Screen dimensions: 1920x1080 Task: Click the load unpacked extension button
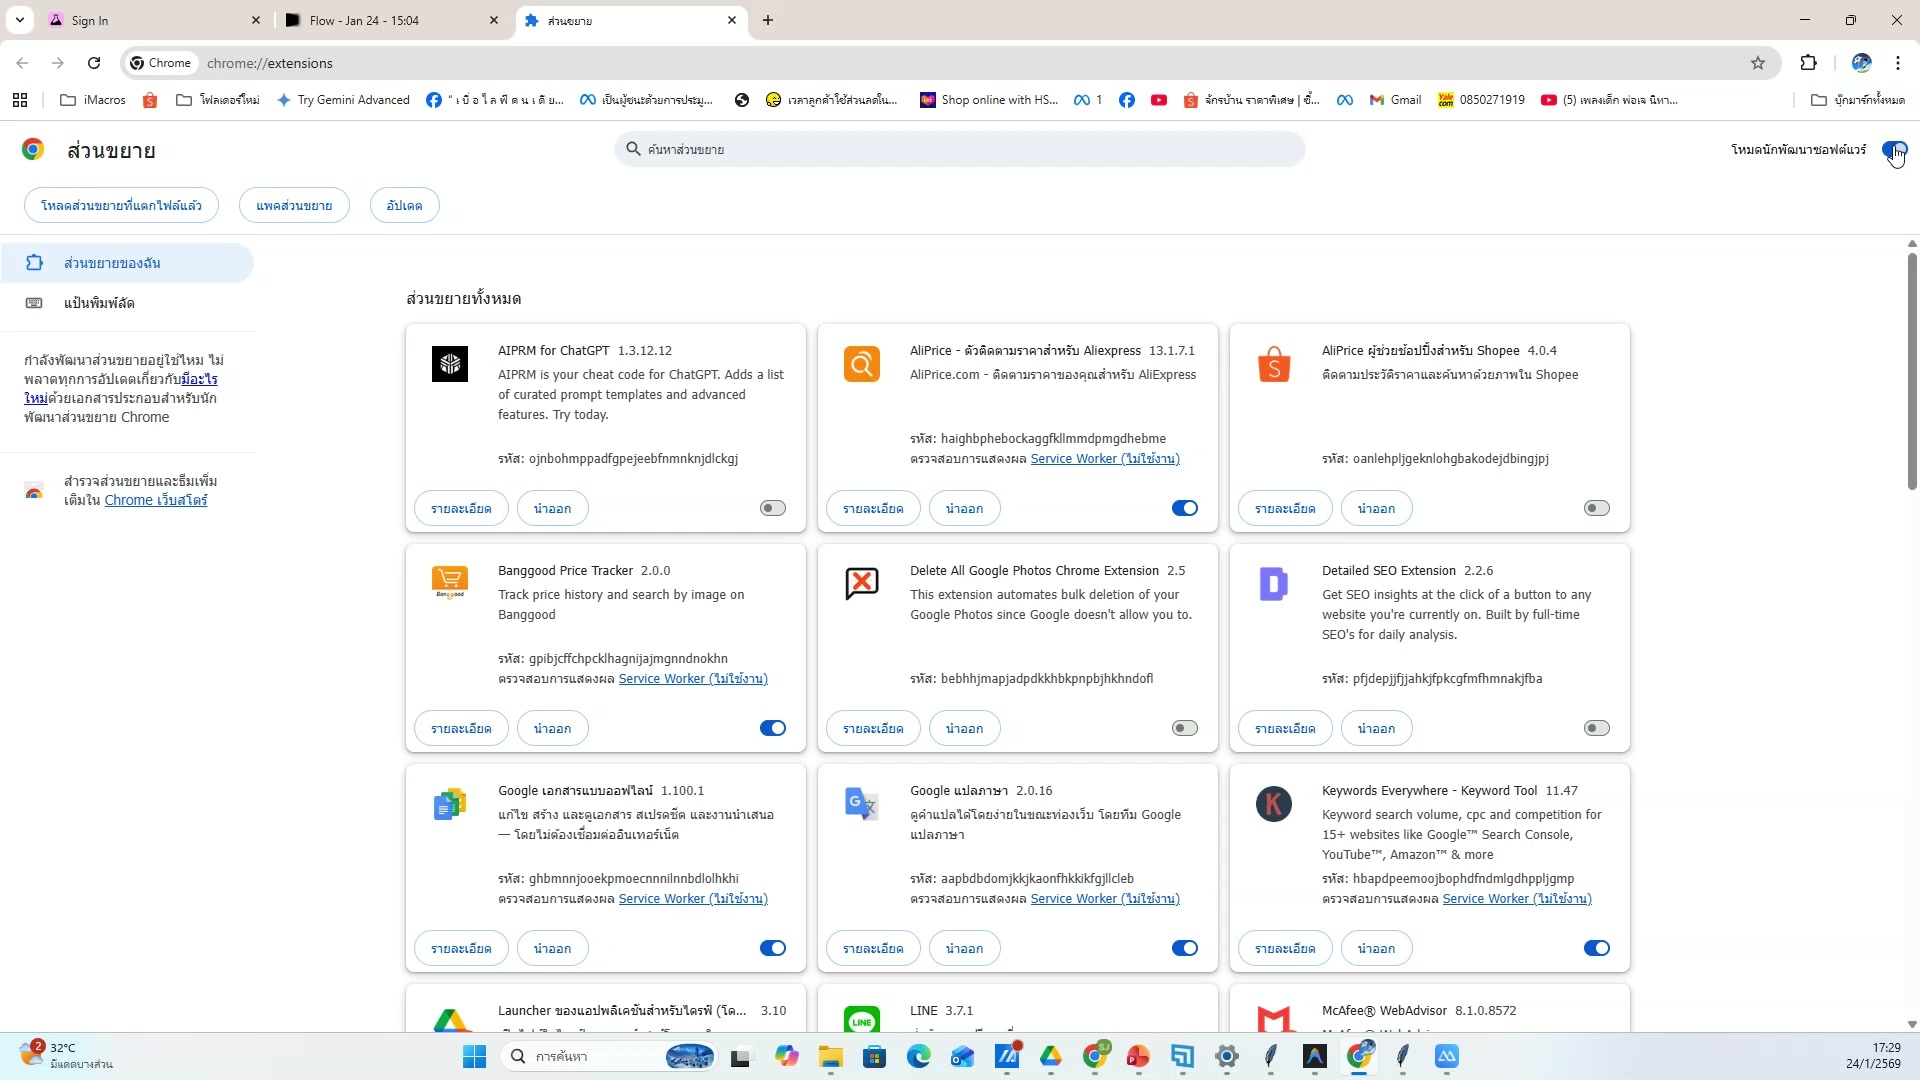tap(121, 205)
